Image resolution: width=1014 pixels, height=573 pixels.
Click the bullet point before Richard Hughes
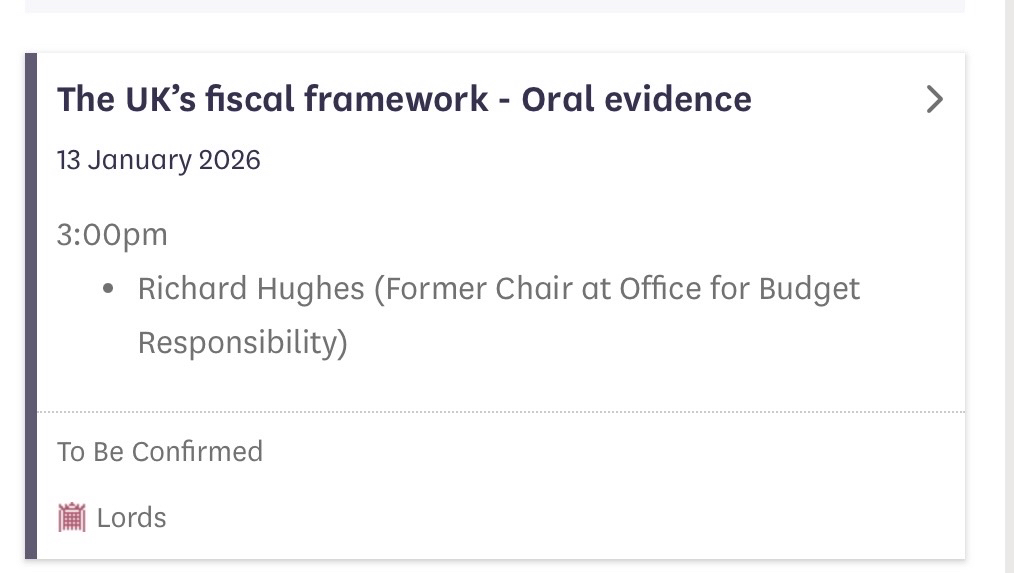(x=109, y=290)
